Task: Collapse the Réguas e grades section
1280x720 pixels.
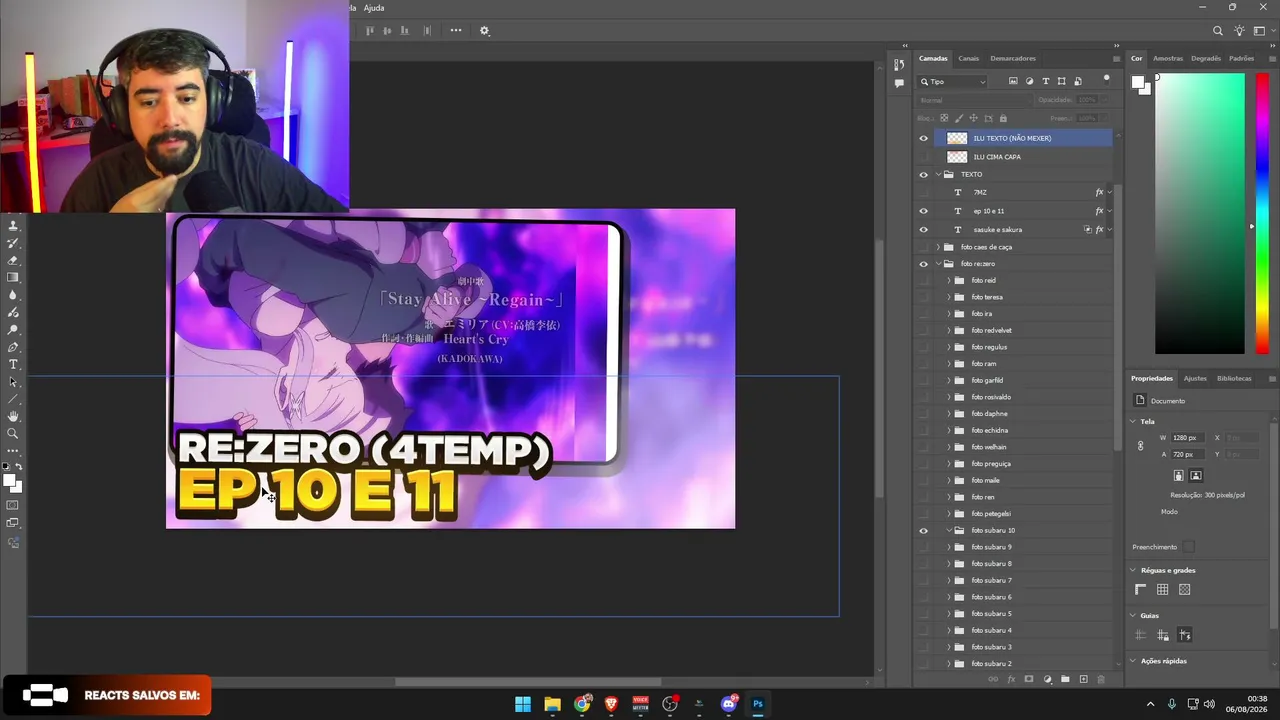Action: coord(1133,570)
